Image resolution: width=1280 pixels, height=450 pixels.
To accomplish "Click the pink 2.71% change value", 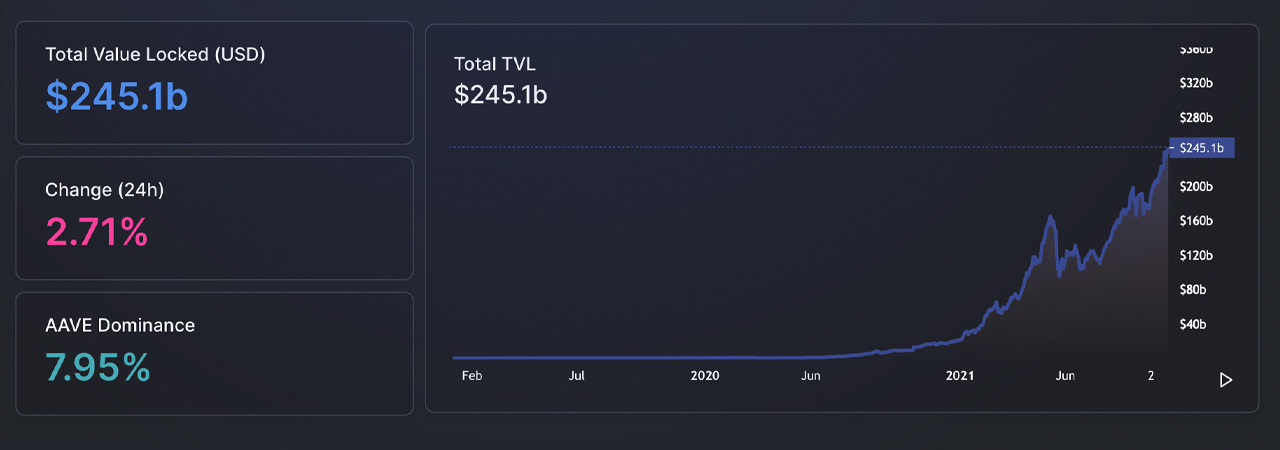I will [97, 232].
